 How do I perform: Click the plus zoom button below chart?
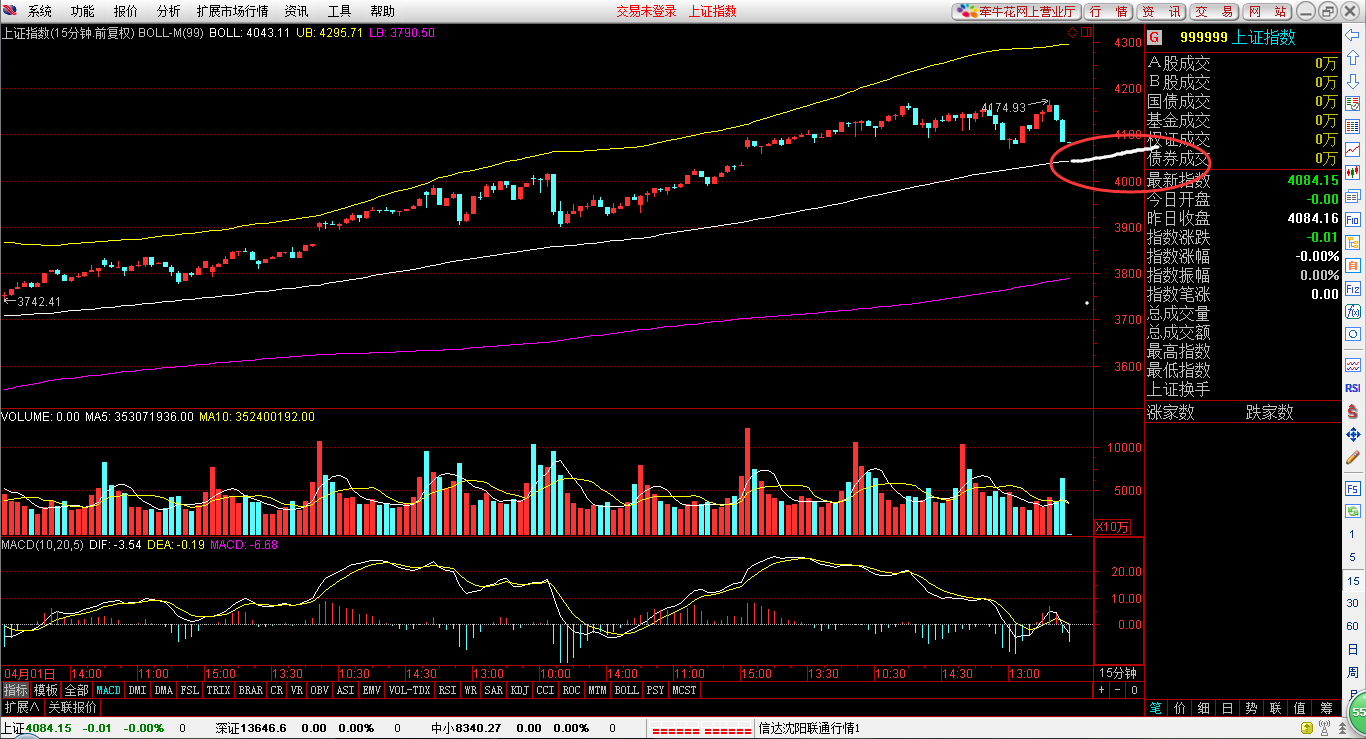[x=1102, y=690]
